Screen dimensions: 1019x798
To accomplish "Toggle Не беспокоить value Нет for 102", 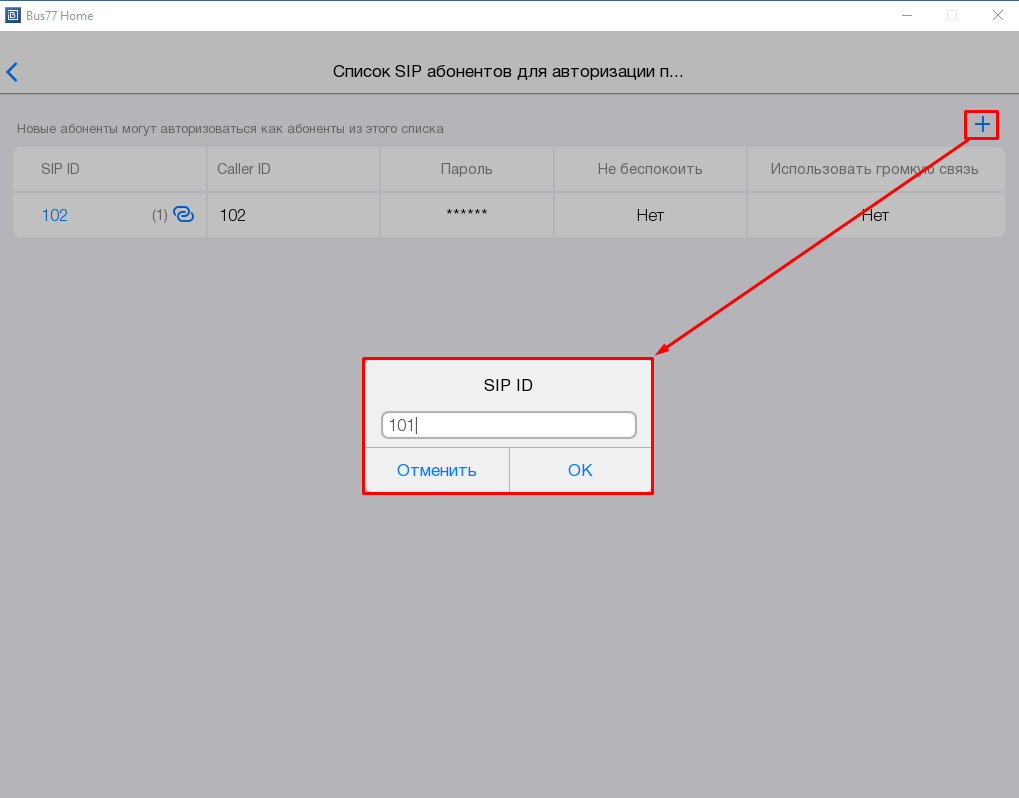I will [x=650, y=215].
